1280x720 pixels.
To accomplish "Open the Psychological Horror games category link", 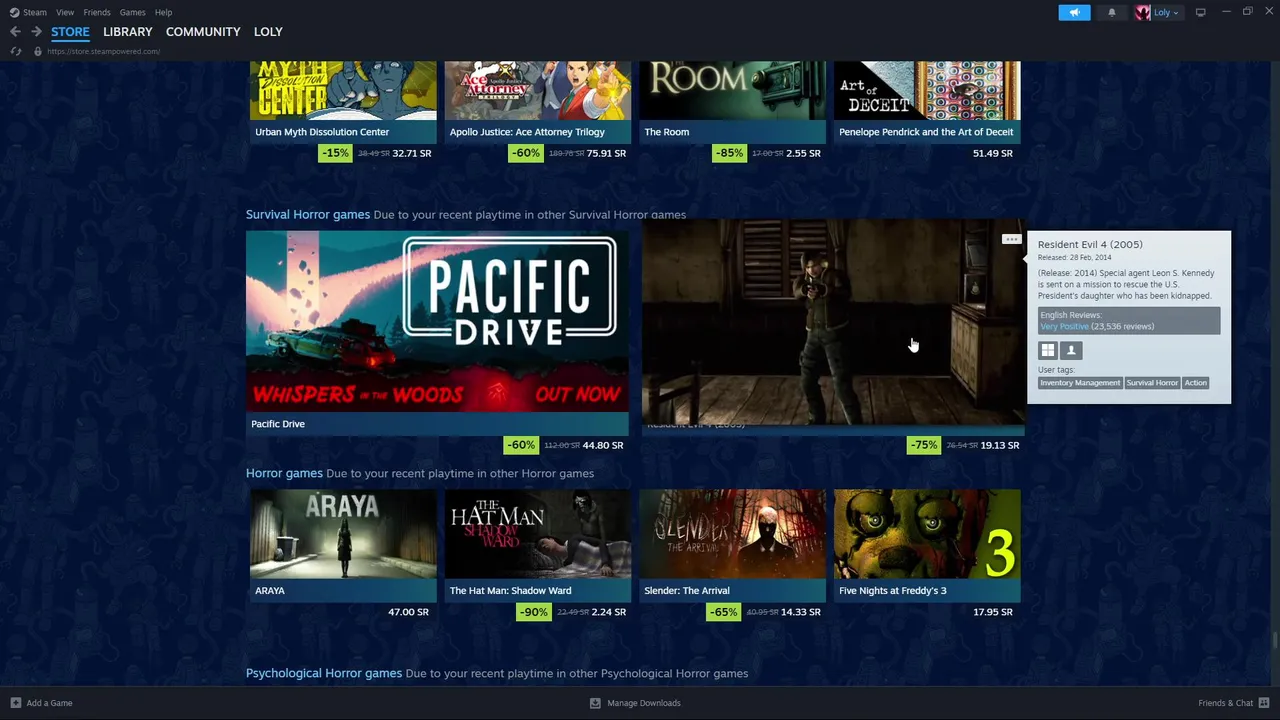I will click(x=324, y=673).
